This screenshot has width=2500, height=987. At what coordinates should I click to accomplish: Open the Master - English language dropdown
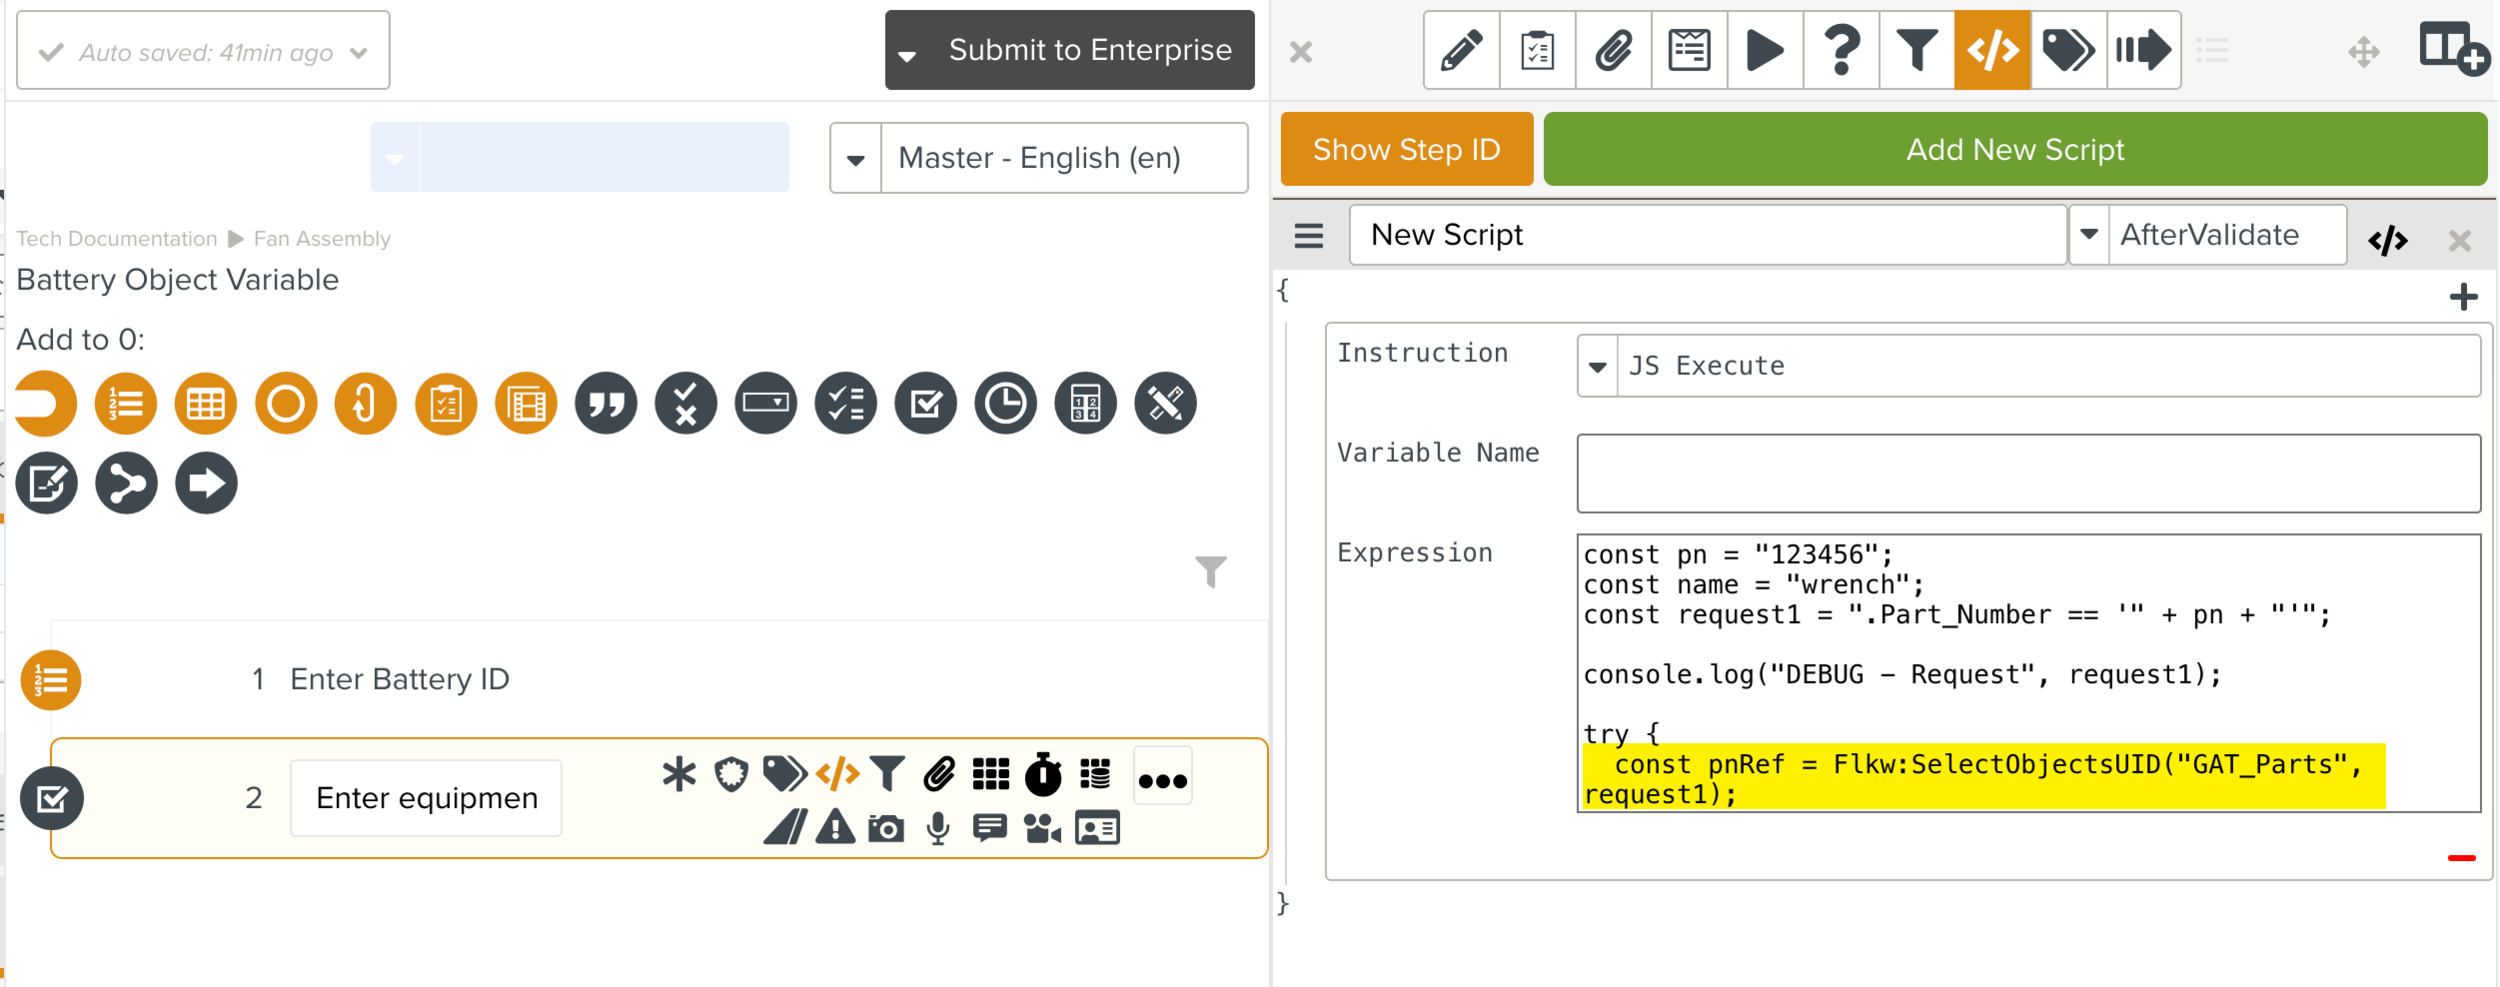pos(1038,158)
